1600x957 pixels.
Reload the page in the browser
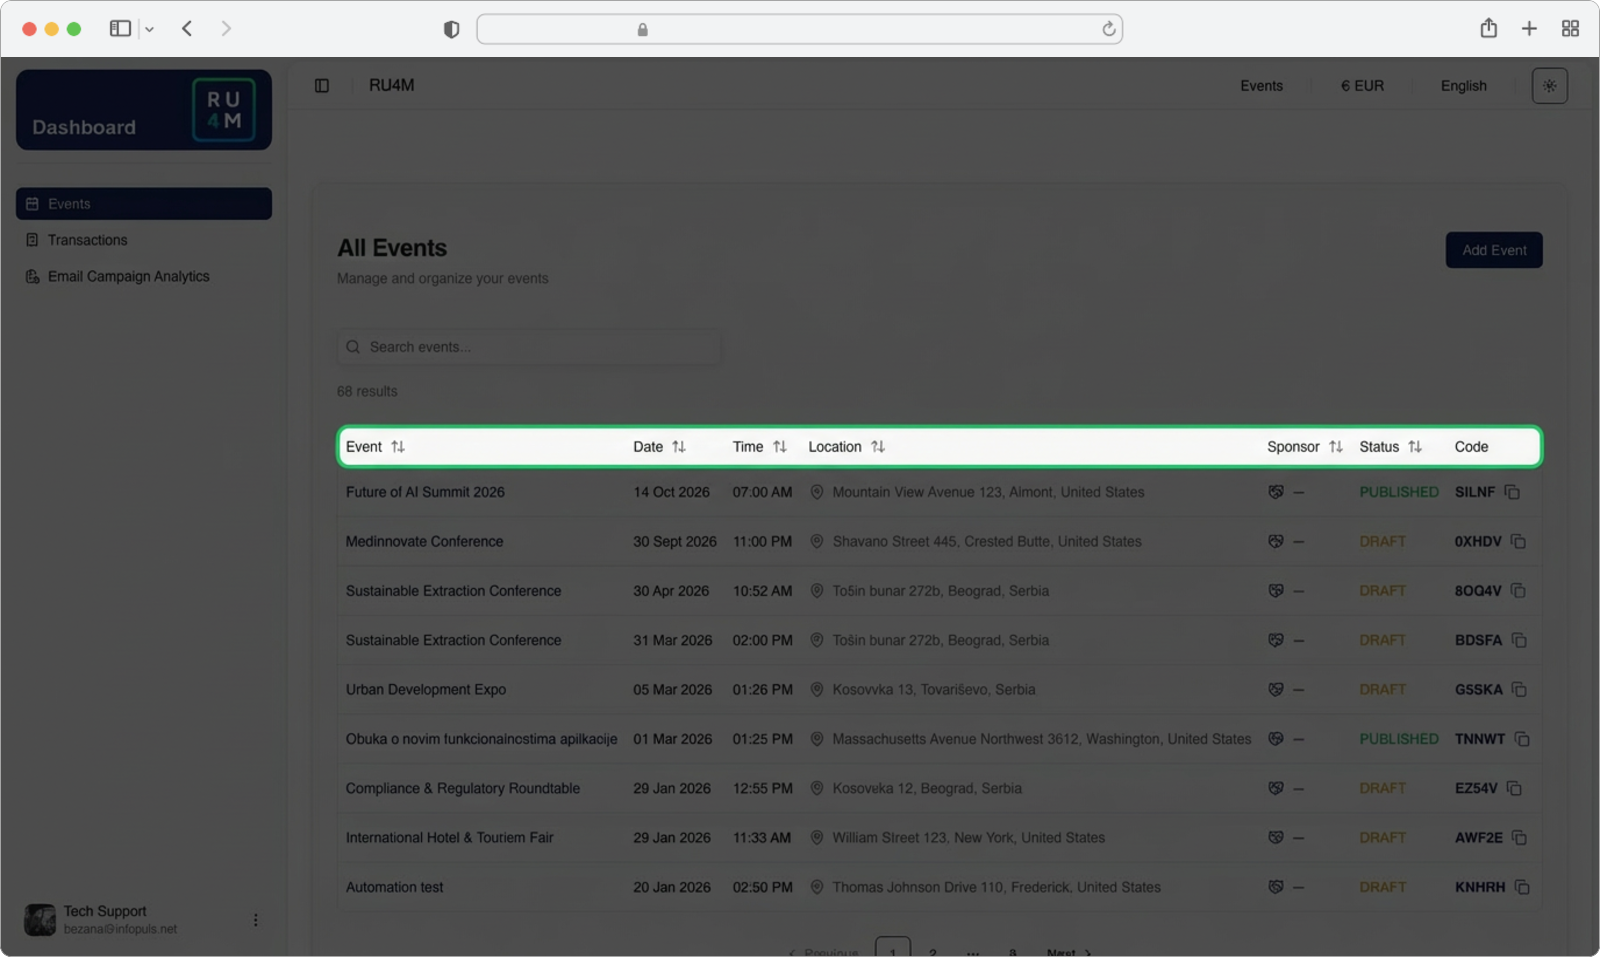(1108, 29)
